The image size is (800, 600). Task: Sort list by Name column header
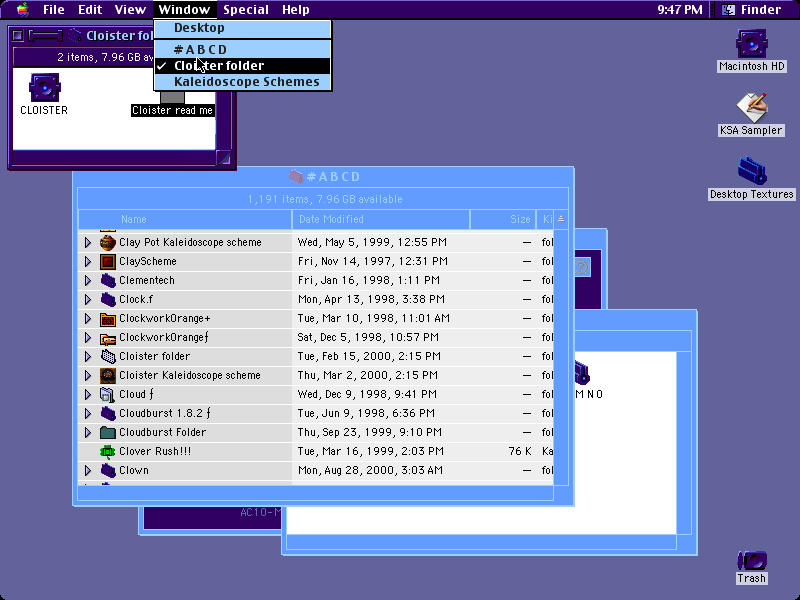[x=185, y=219]
